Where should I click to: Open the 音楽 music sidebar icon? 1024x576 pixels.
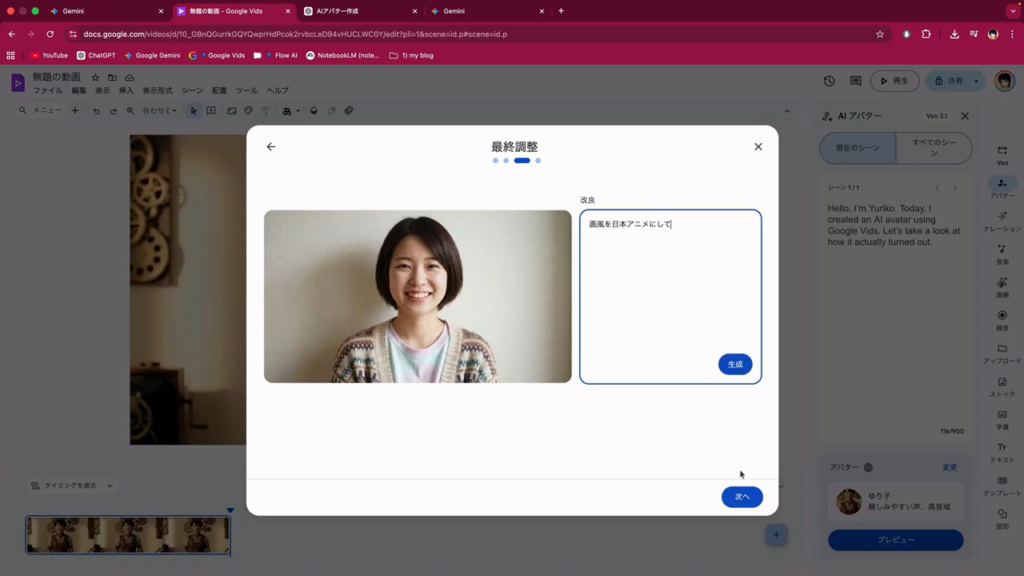tap(1002, 253)
